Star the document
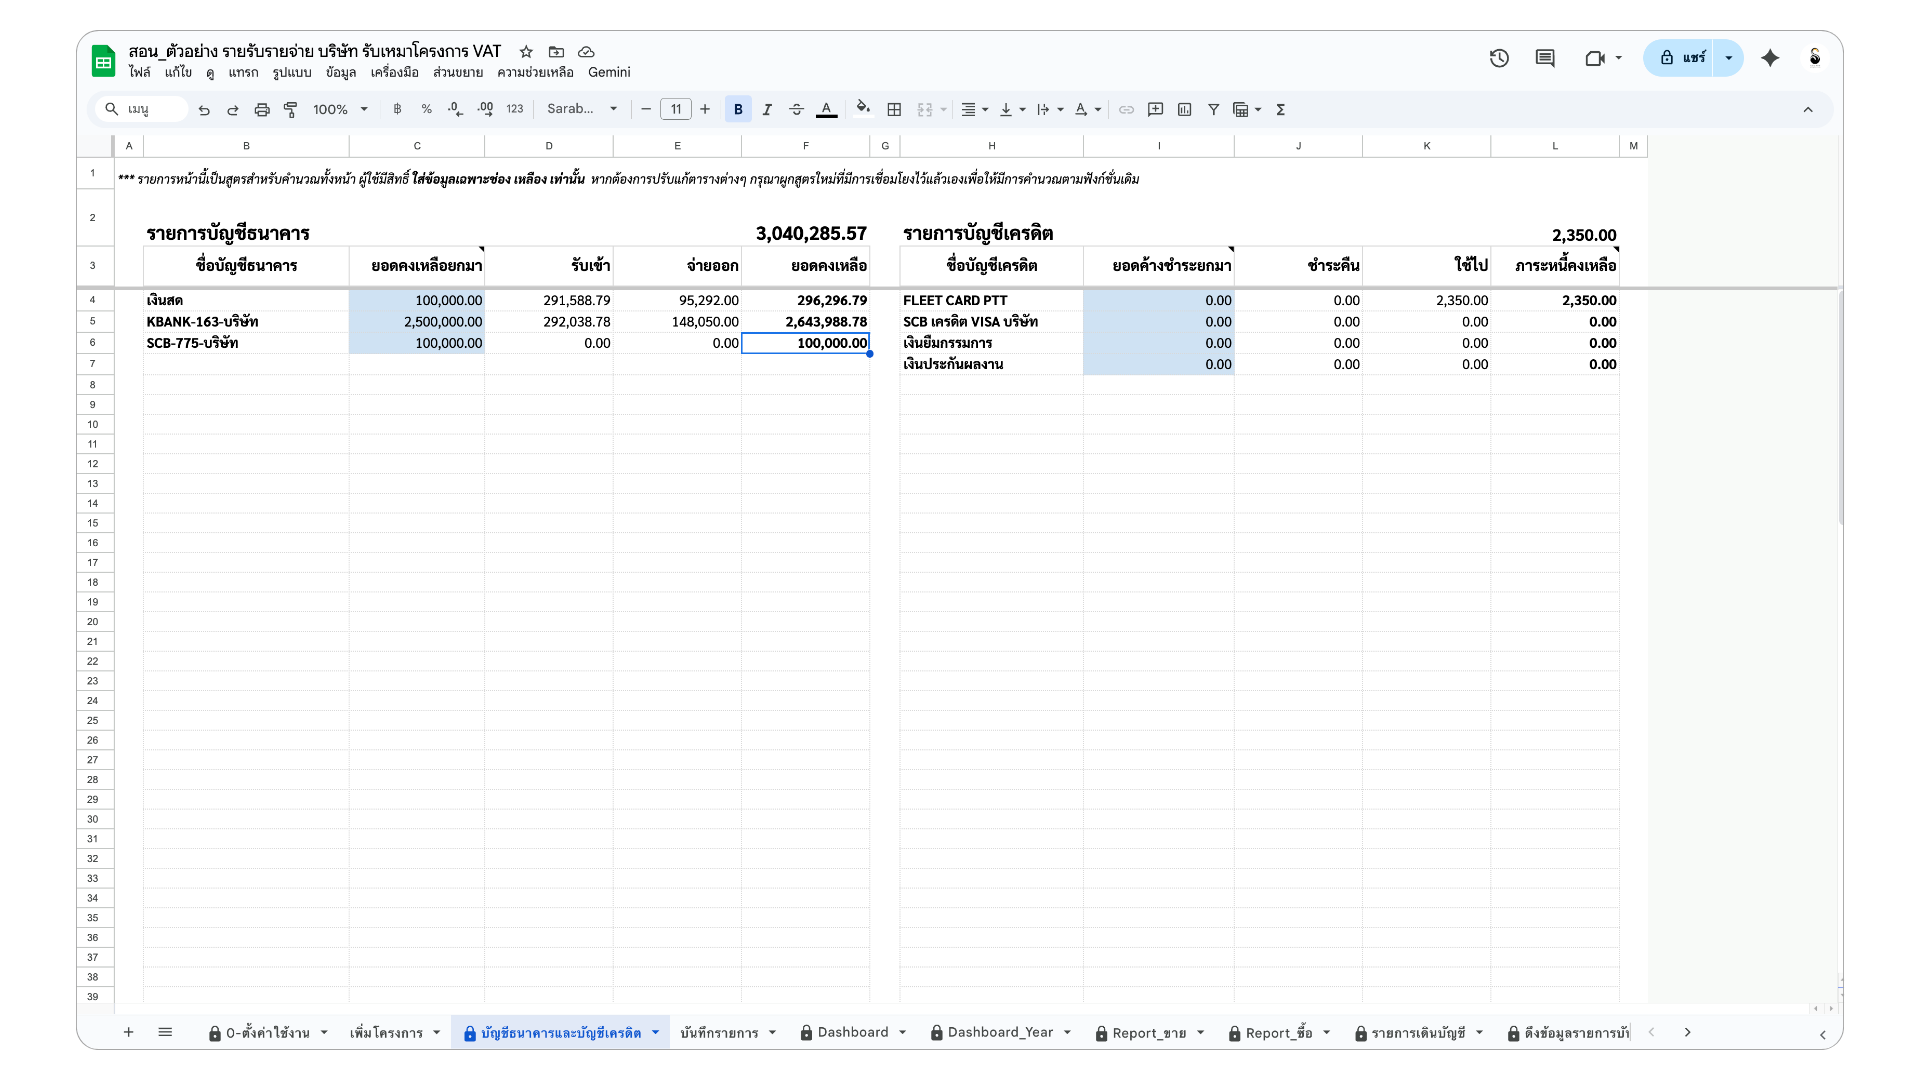This screenshot has height=1080, width=1920. pos(526,52)
